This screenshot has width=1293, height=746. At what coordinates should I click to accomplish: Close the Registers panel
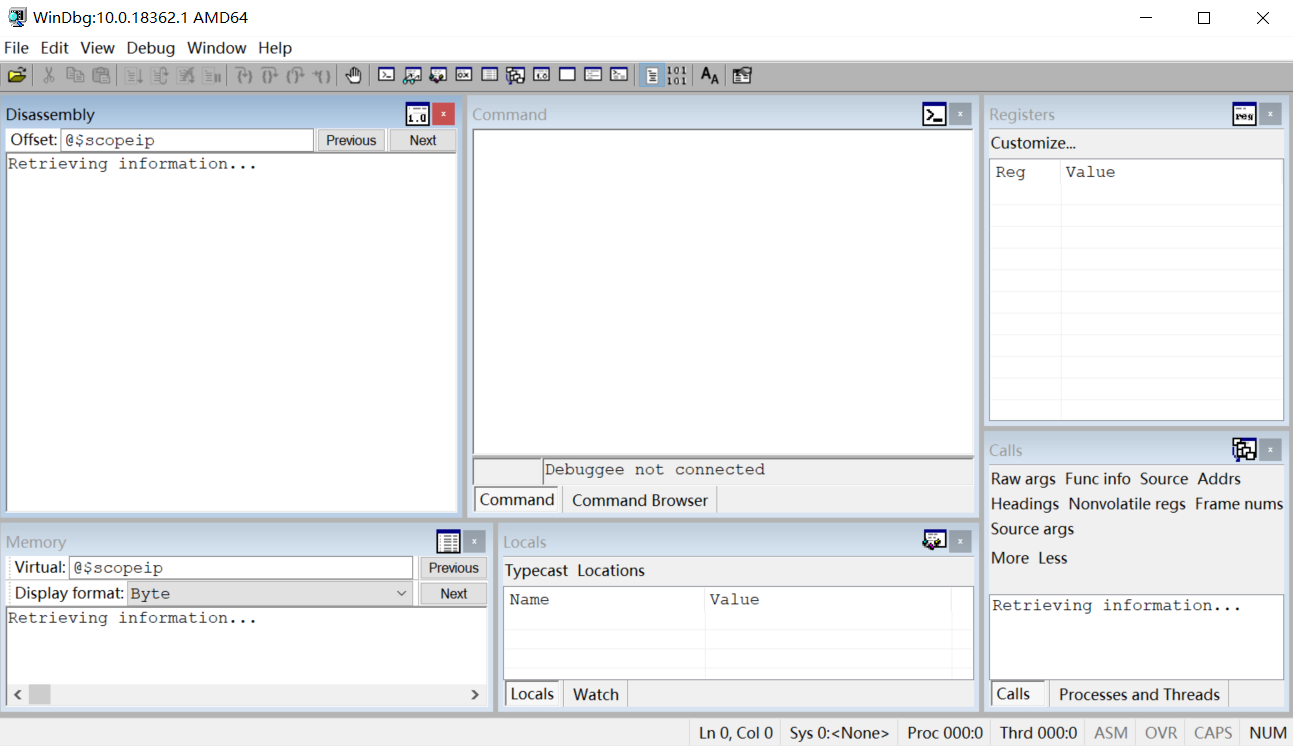(1270, 114)
